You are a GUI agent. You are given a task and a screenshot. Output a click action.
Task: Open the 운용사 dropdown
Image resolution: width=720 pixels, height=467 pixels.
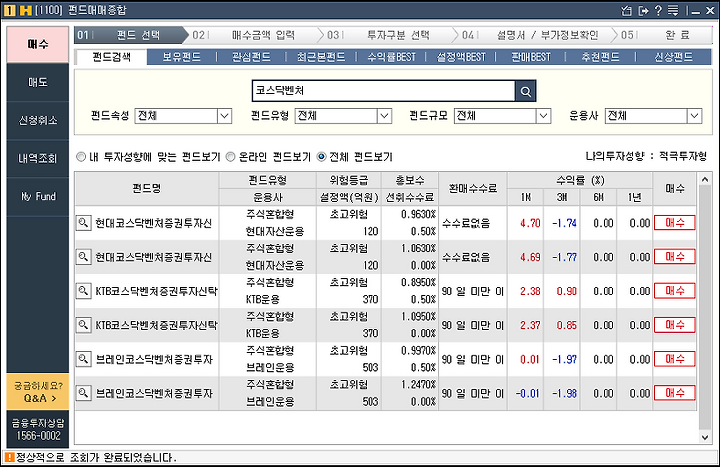tap(653, 116)
